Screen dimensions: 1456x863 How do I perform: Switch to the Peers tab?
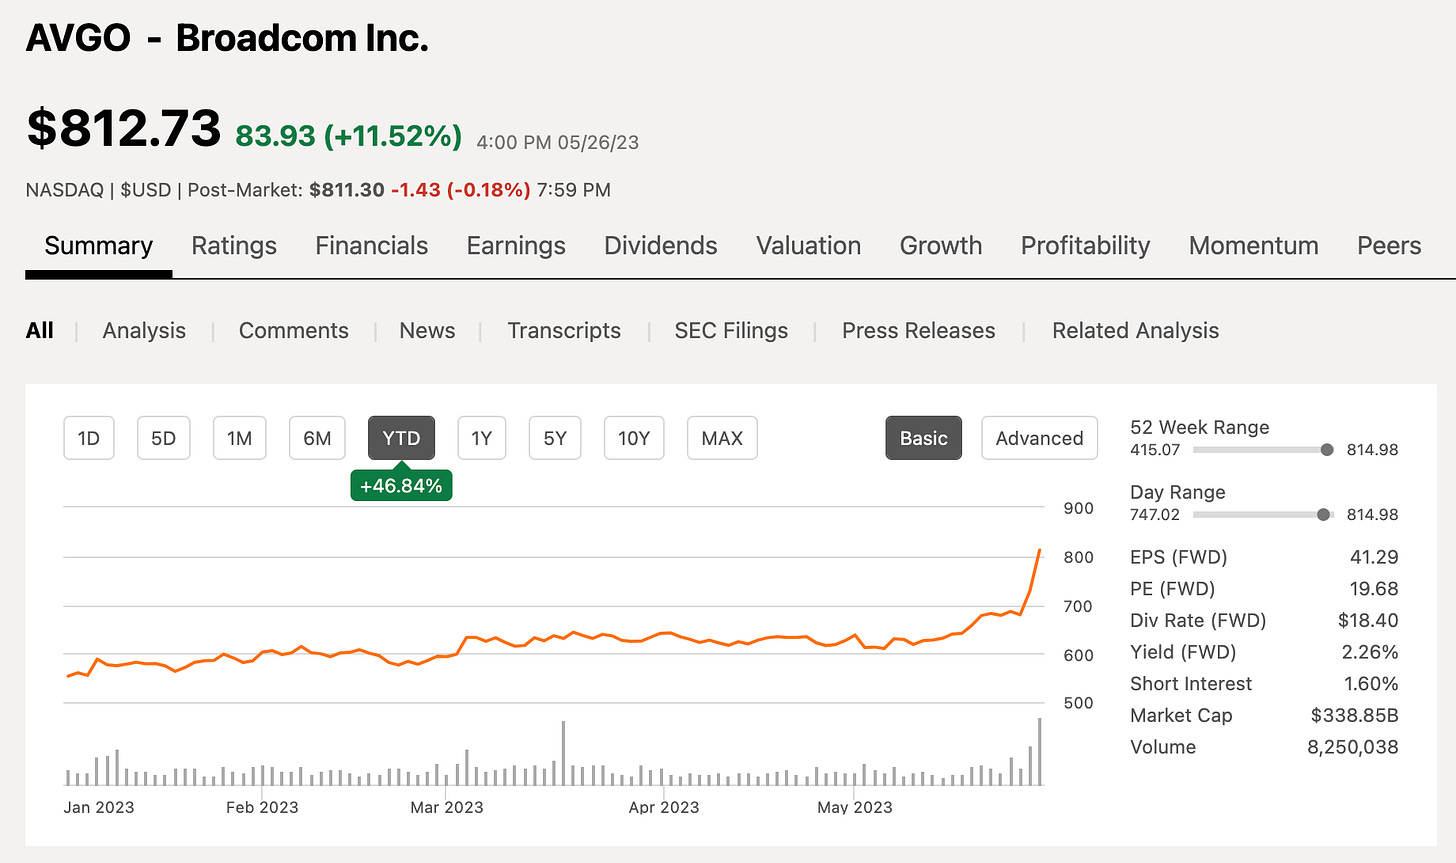coord(1389,246)
